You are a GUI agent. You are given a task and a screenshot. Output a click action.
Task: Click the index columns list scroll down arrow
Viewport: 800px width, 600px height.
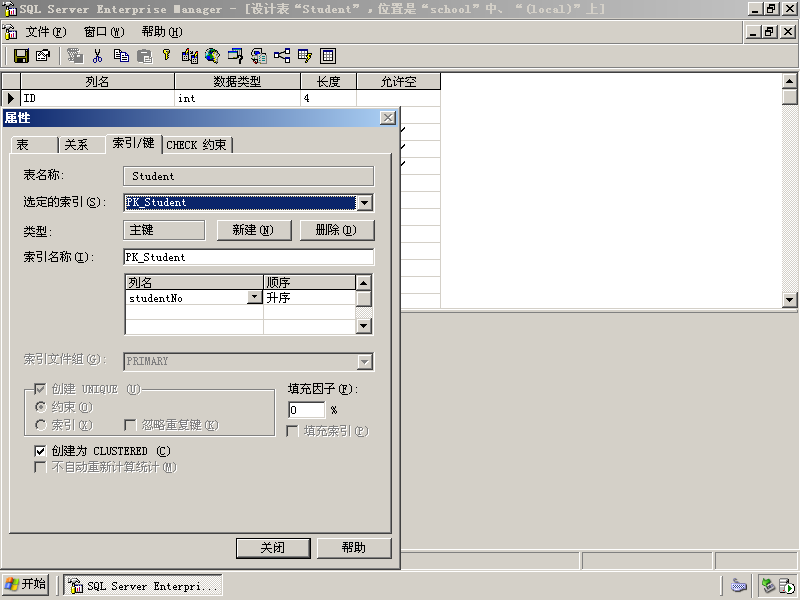[363, 325]
